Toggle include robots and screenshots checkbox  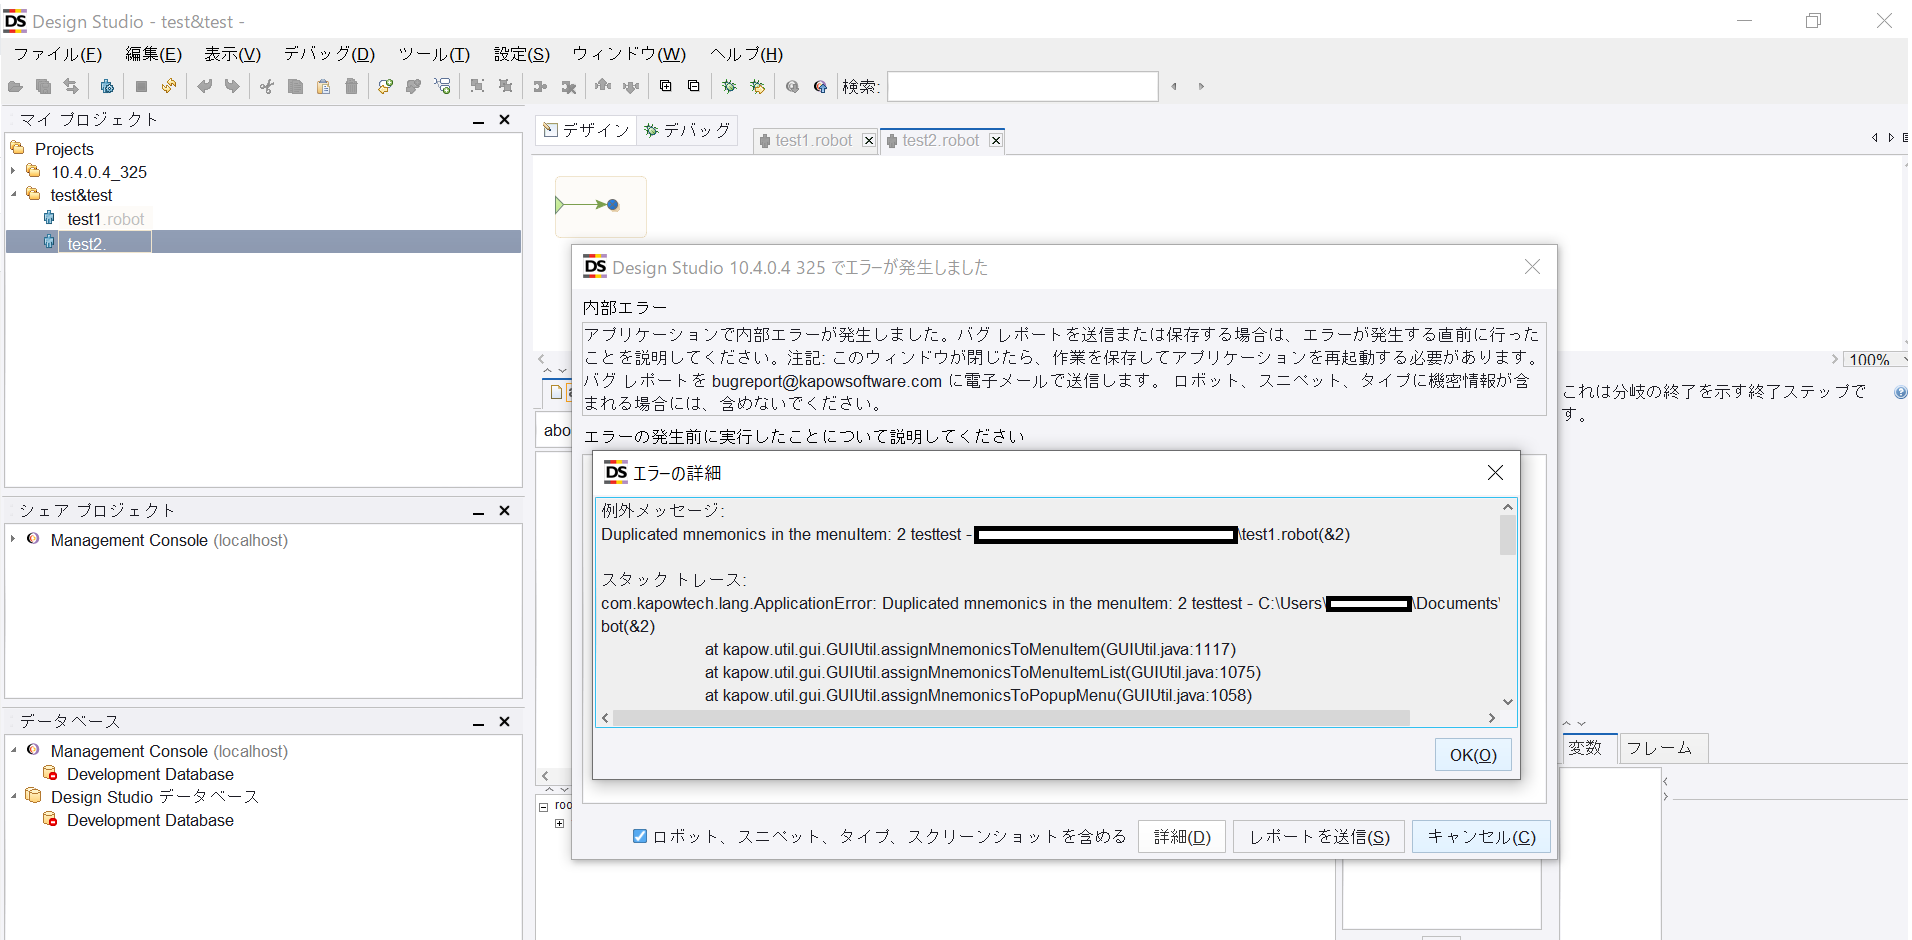click(640, 836)
